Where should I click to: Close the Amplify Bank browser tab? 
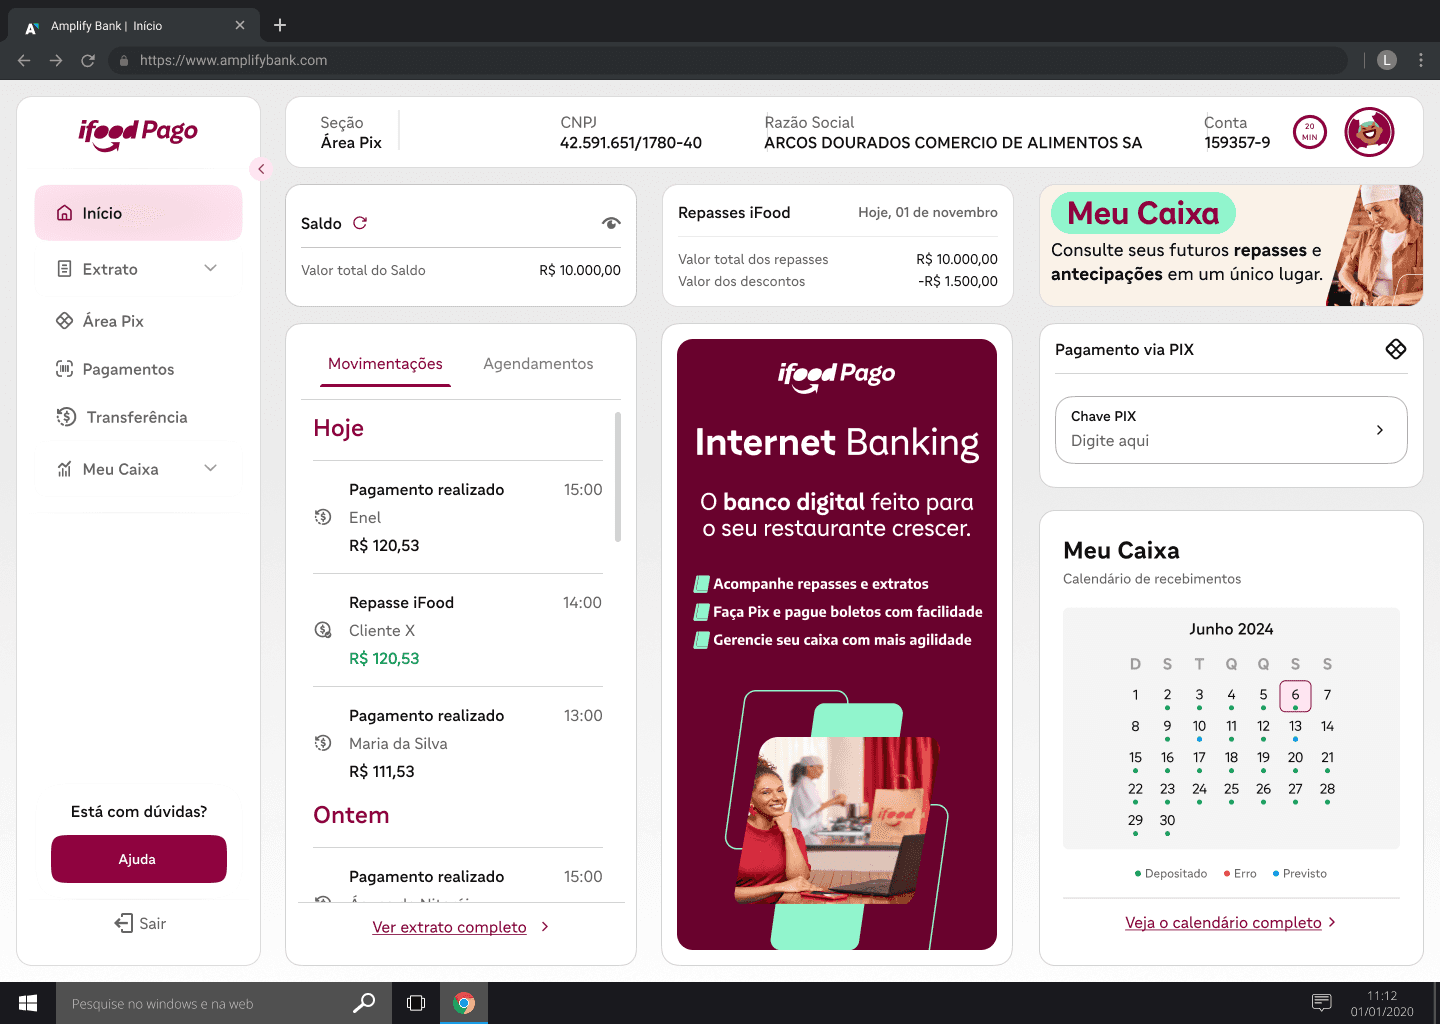(x=240, y=25)
